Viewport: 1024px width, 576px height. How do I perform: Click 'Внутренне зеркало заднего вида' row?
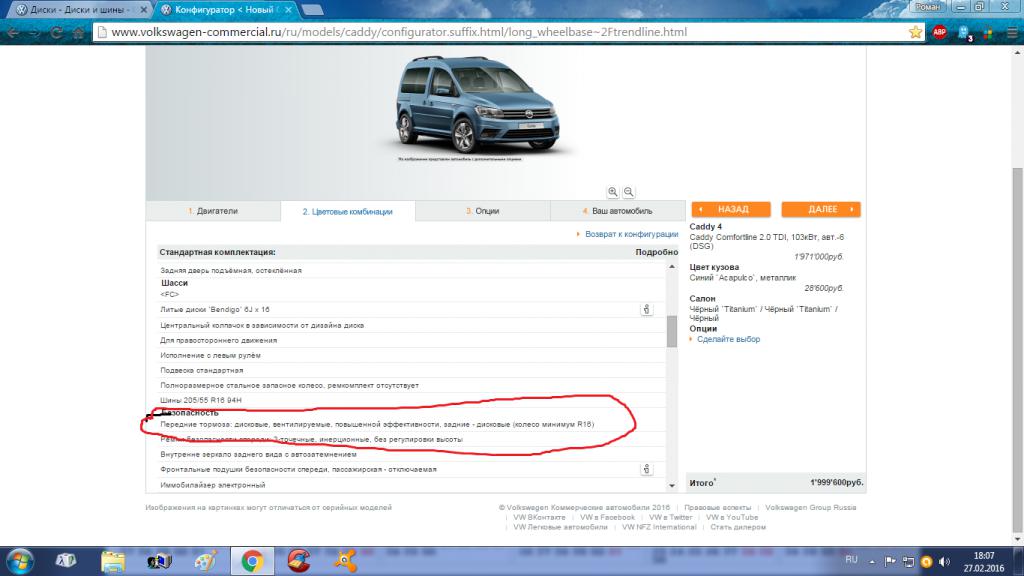tap(411, 455)
